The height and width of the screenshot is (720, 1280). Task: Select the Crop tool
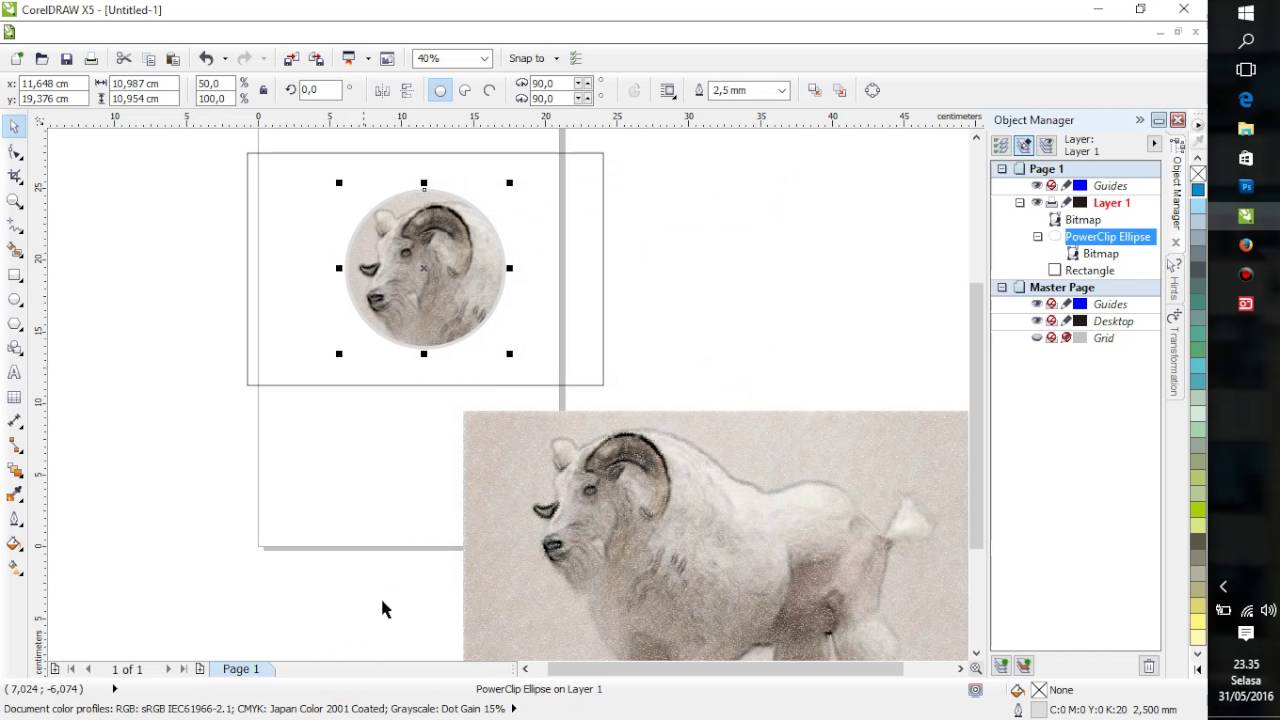[14, 176]
